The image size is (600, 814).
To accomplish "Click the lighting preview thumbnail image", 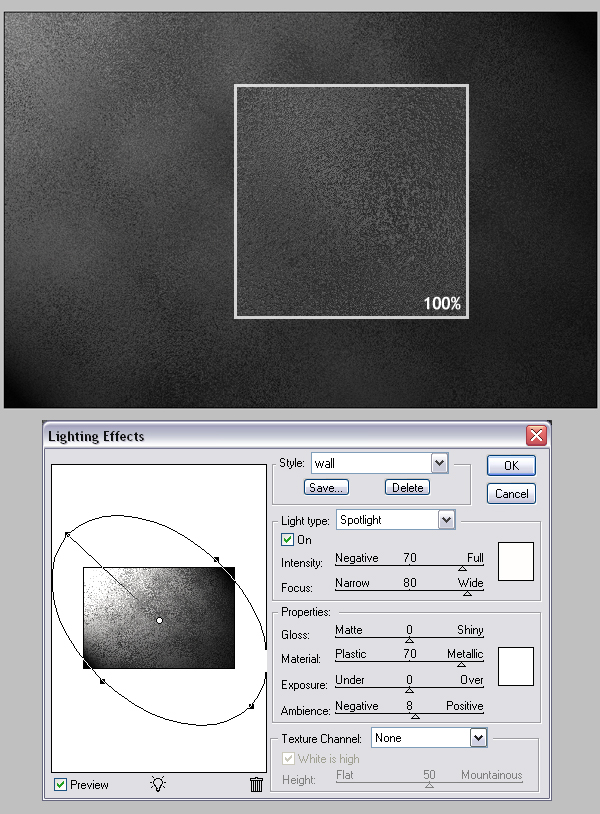I will [159, 618].
